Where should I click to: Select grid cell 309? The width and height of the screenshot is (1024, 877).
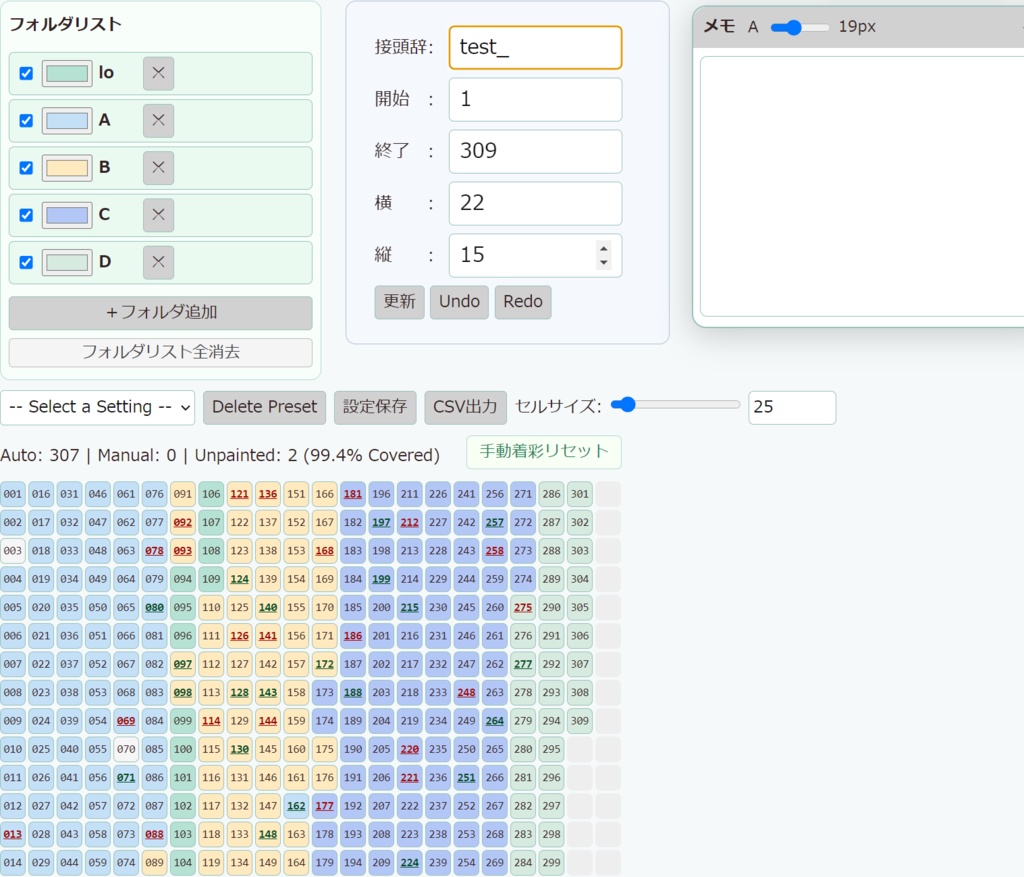[x=580, y=721]
